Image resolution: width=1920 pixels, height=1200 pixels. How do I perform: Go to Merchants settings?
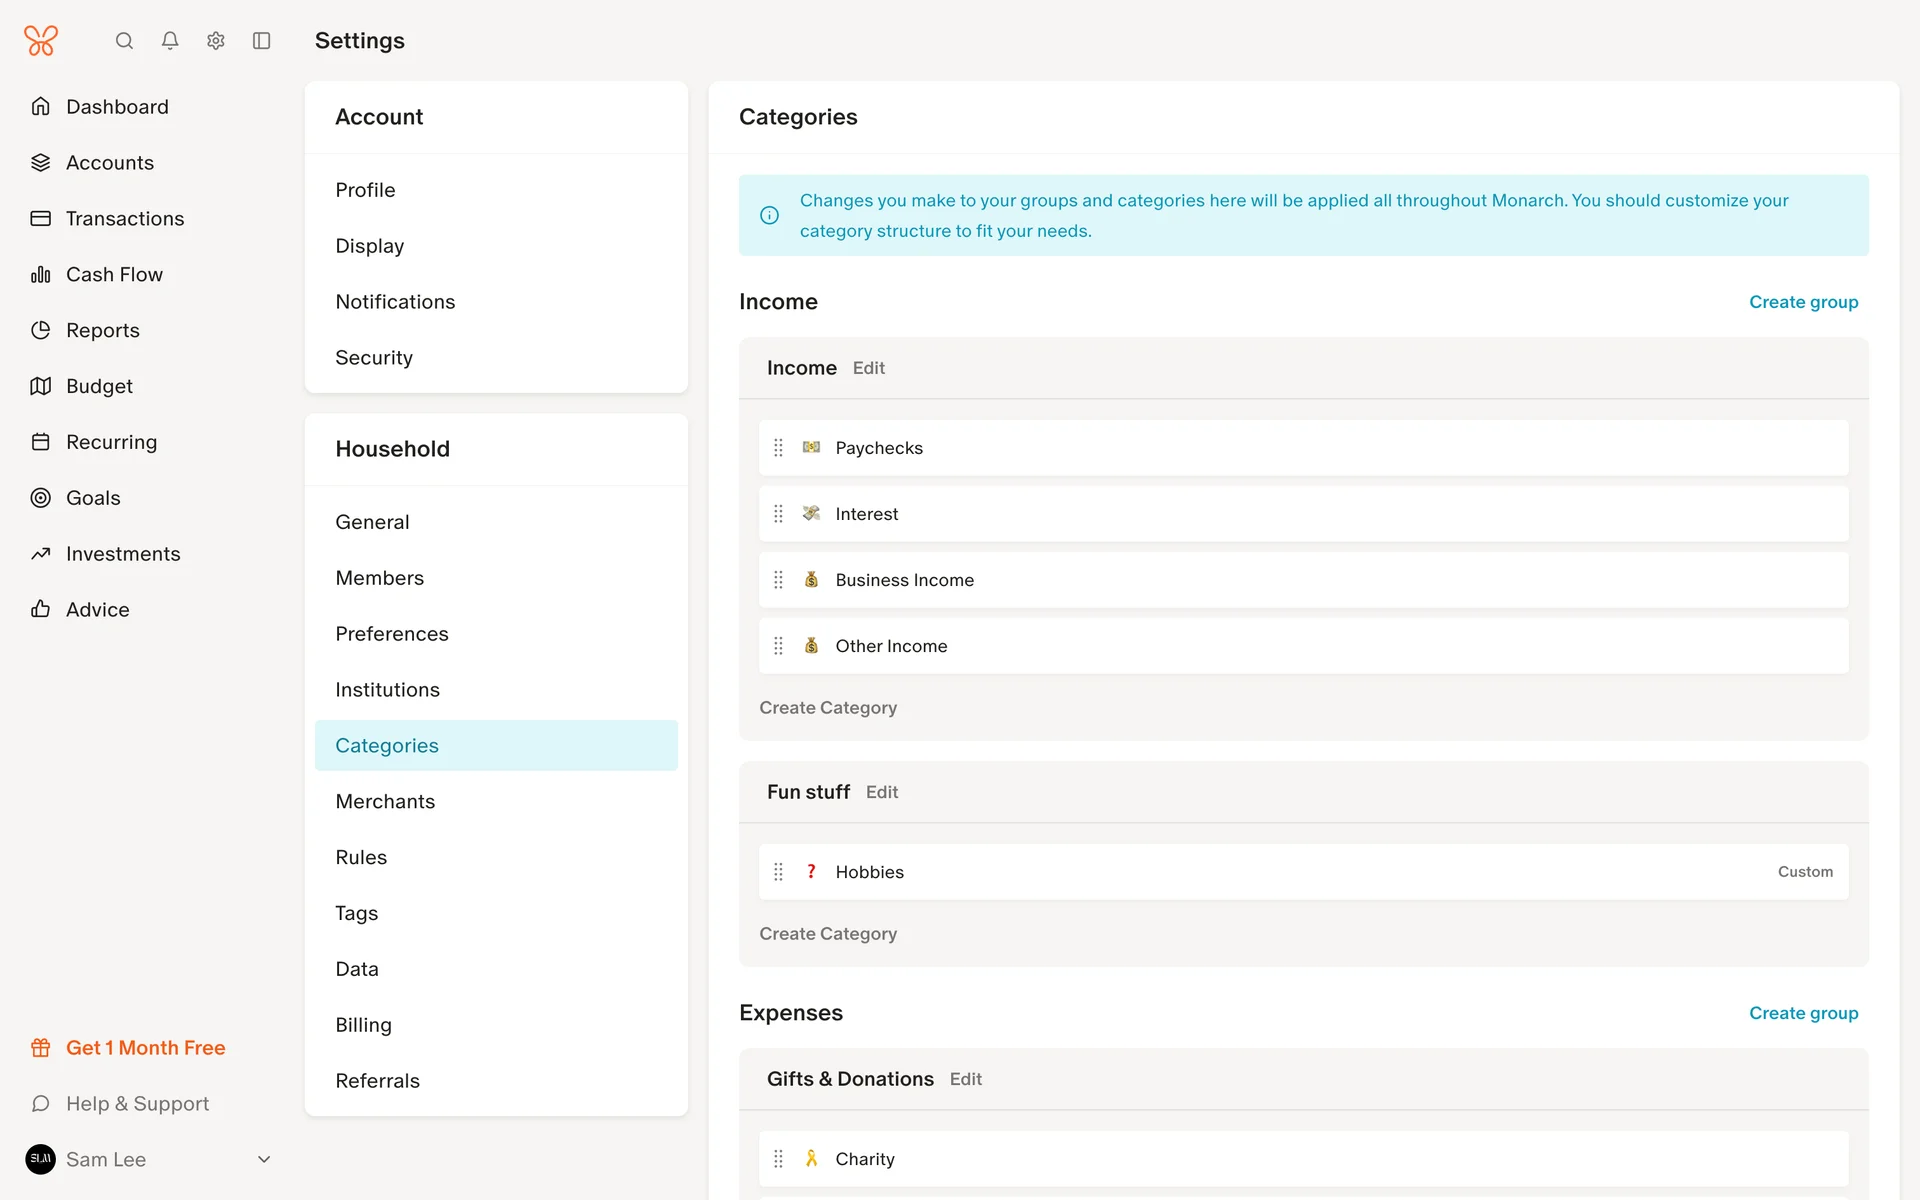[x=385, y=801]
